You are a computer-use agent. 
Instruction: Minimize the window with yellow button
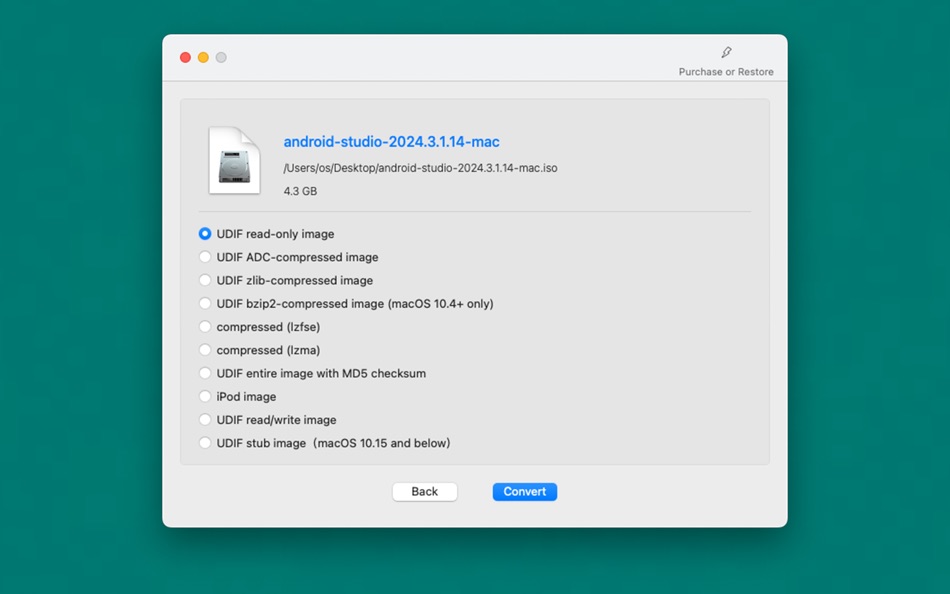(x=203, y=57)
